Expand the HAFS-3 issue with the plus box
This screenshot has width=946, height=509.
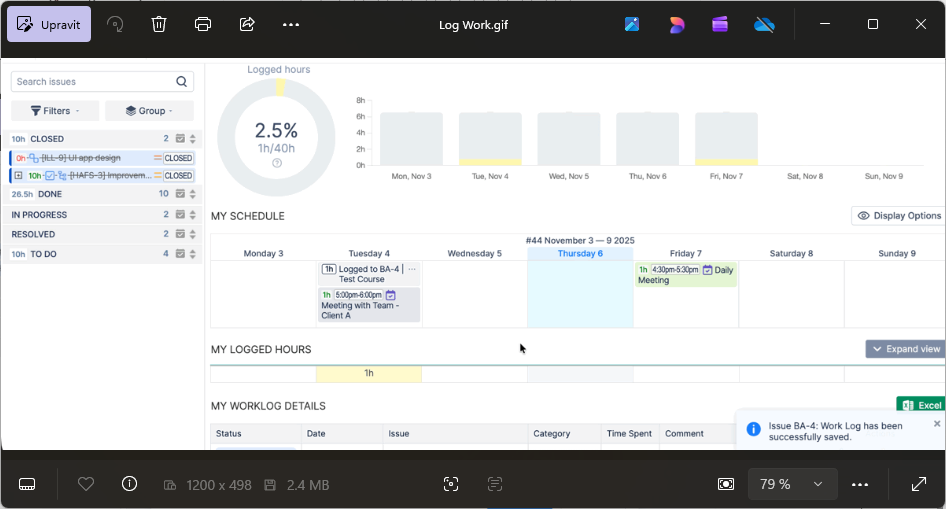coord(18,176)
